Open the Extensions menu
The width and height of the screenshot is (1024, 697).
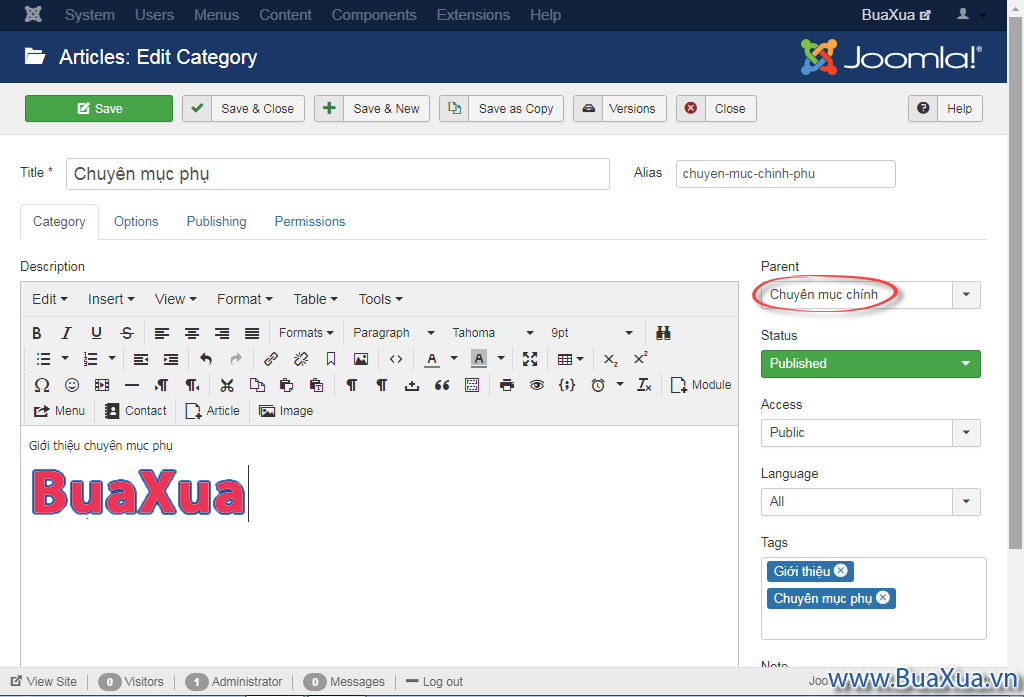coord(473,15)
